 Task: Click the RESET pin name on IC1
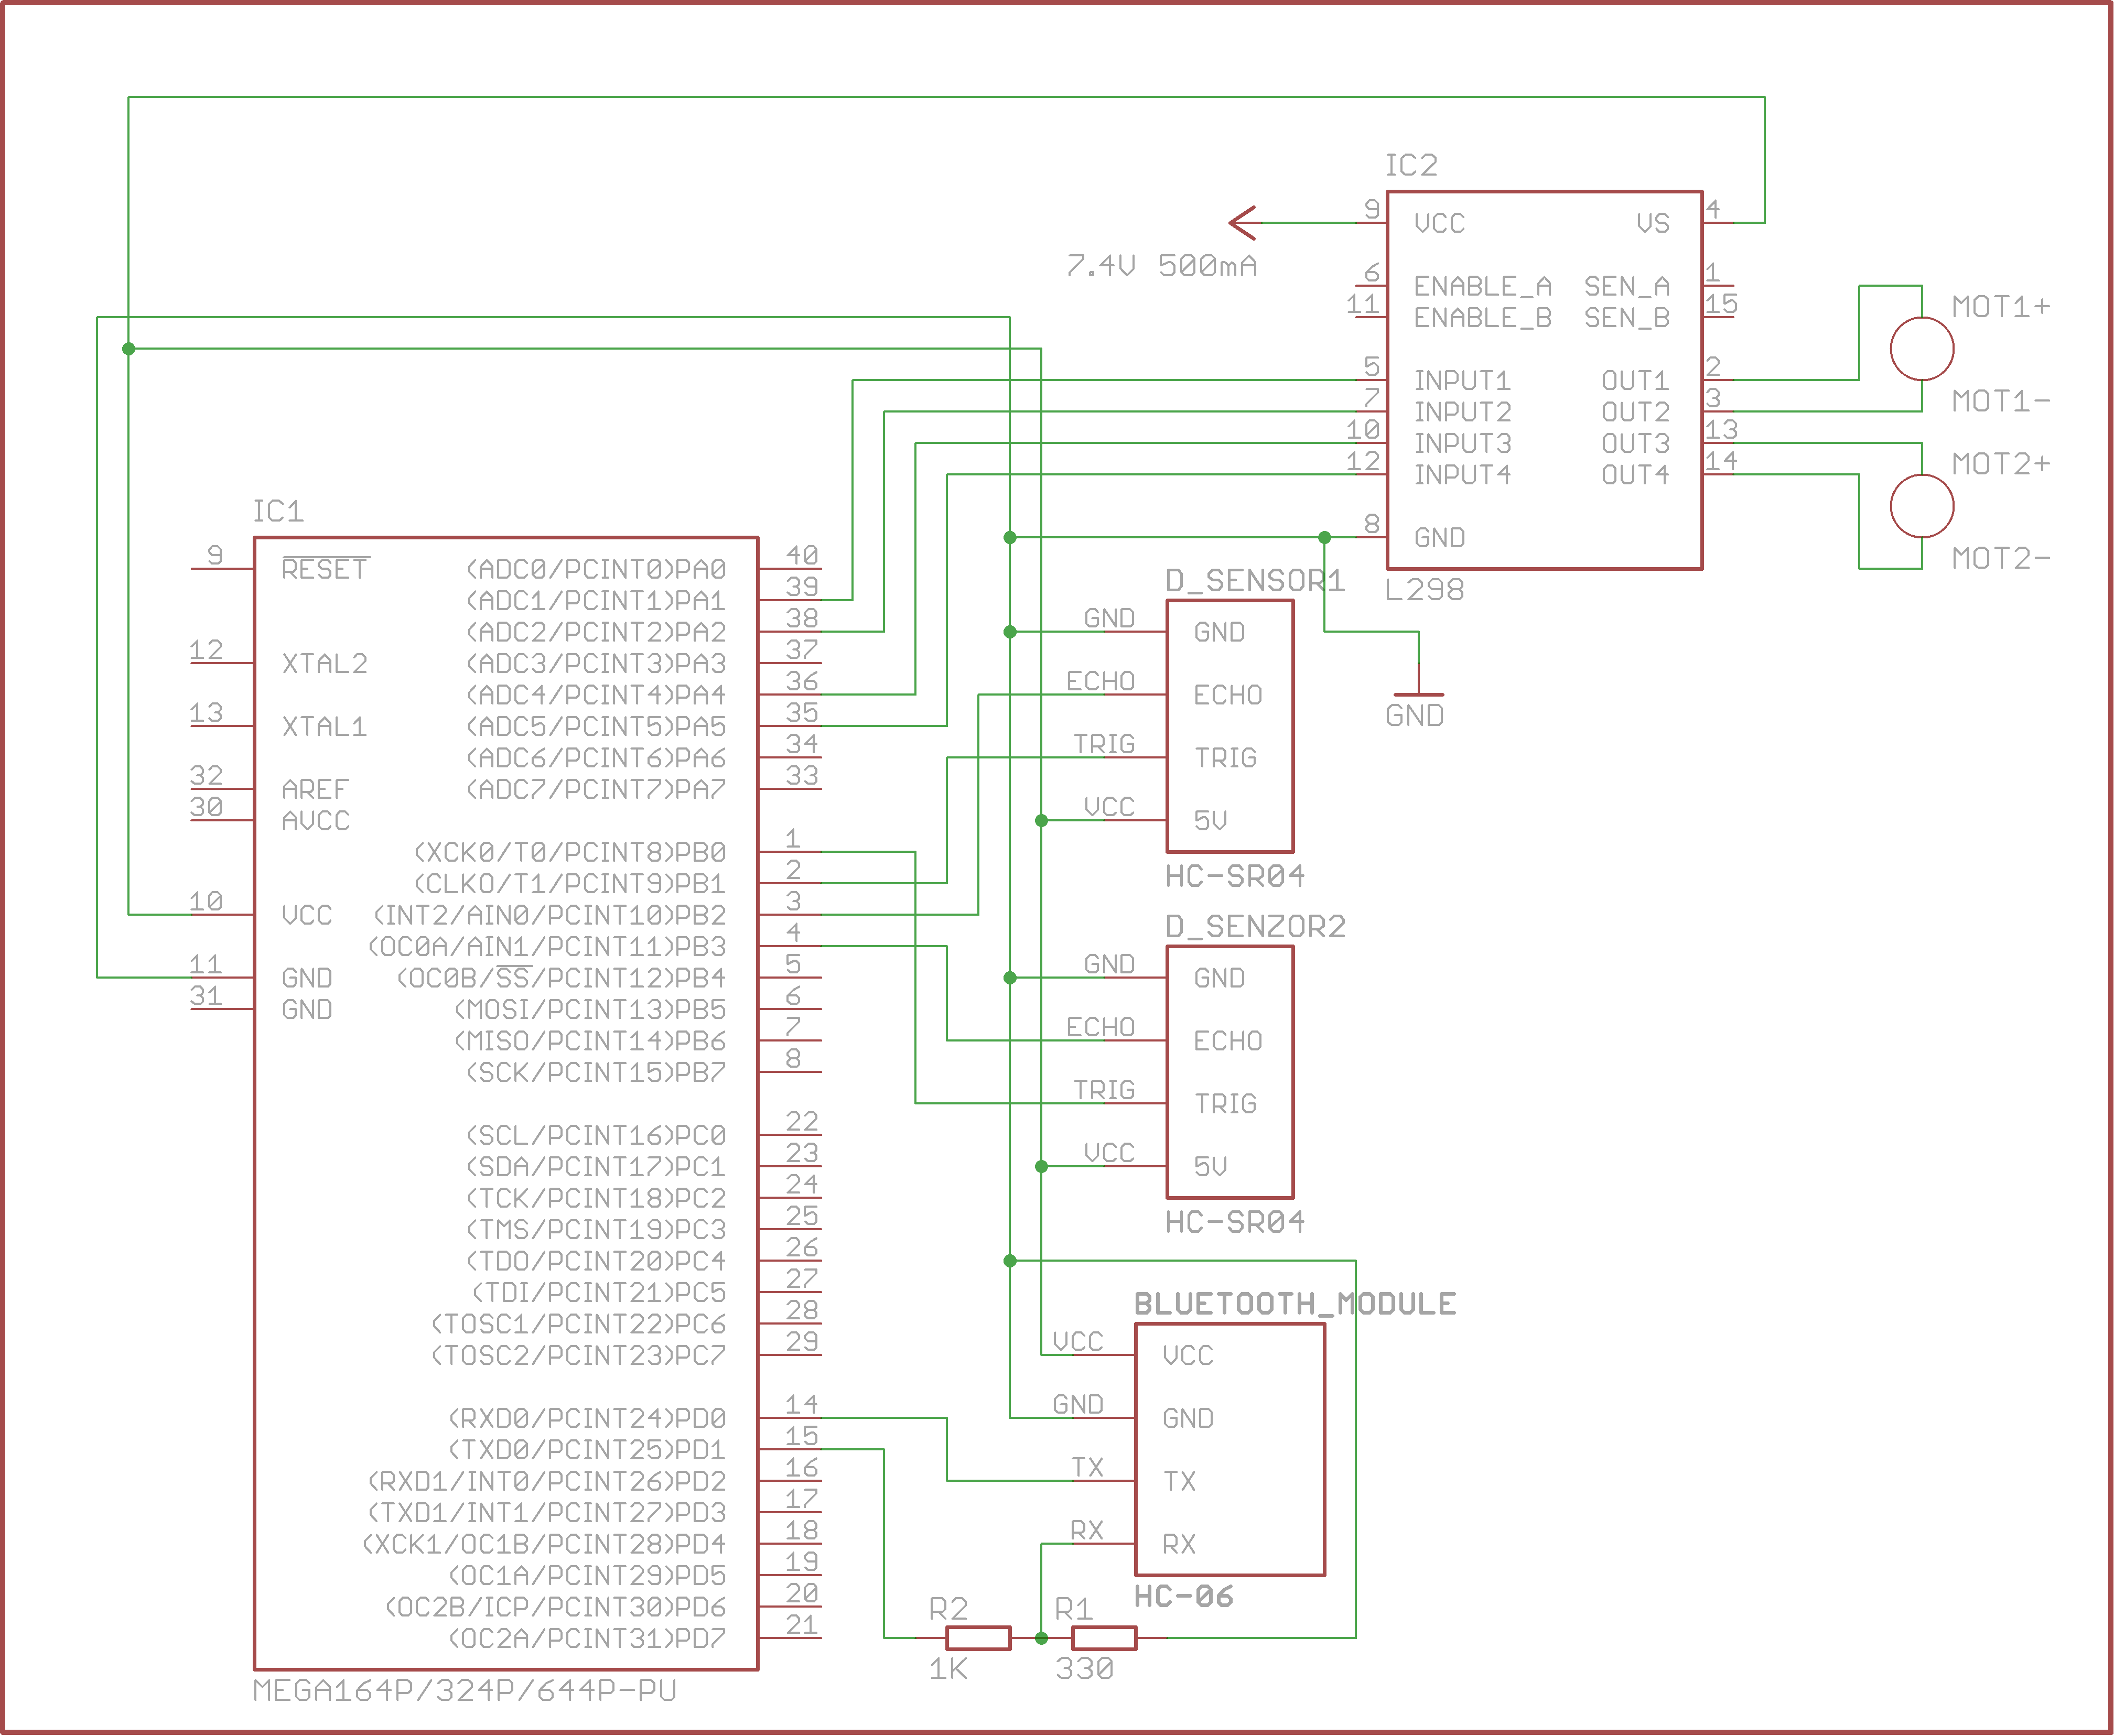point(325,568)
